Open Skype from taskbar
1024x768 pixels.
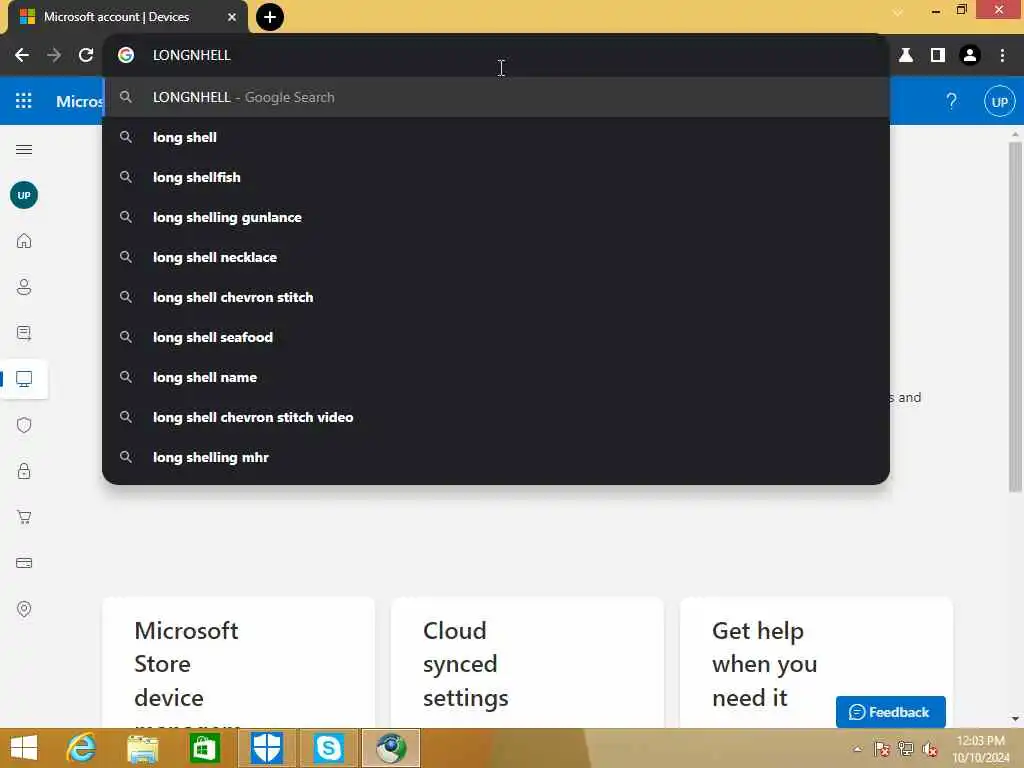pyautogui.click(x=328, y=748)
